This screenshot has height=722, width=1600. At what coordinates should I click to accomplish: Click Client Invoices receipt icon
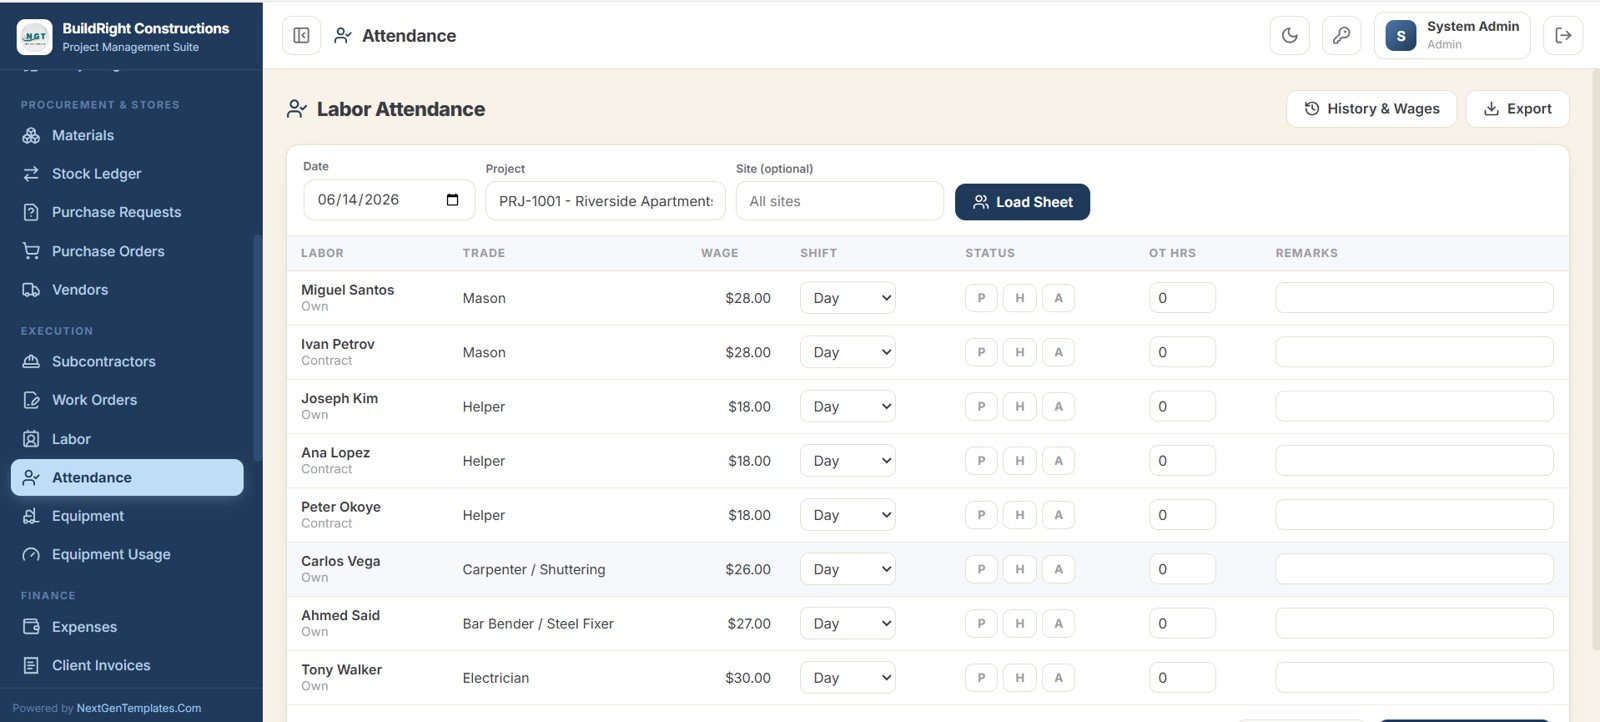tap(31, 666)
